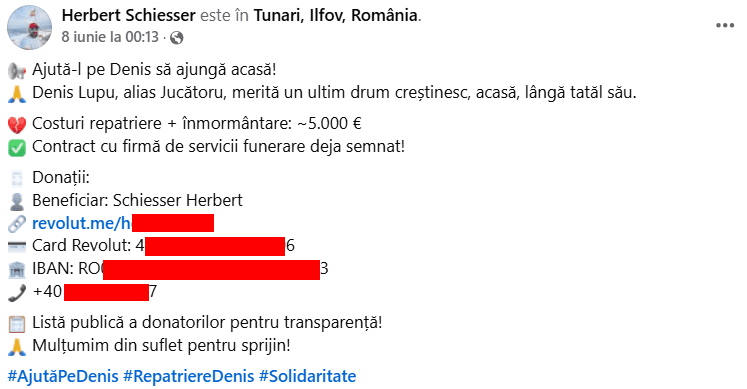Image resolution: width=747 pixels, height=389 pixels.
Task: Click the clipboard emoji before Listă publică
Action: pos(17,324)
